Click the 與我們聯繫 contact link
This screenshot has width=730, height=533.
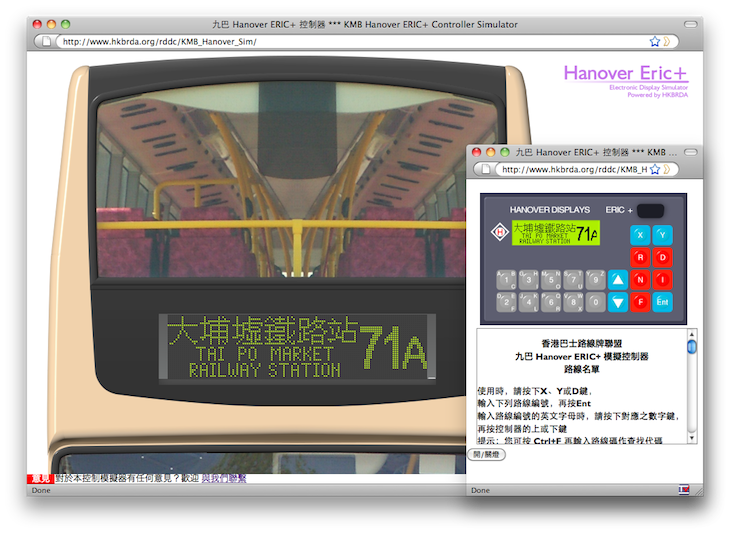[224, 479]
